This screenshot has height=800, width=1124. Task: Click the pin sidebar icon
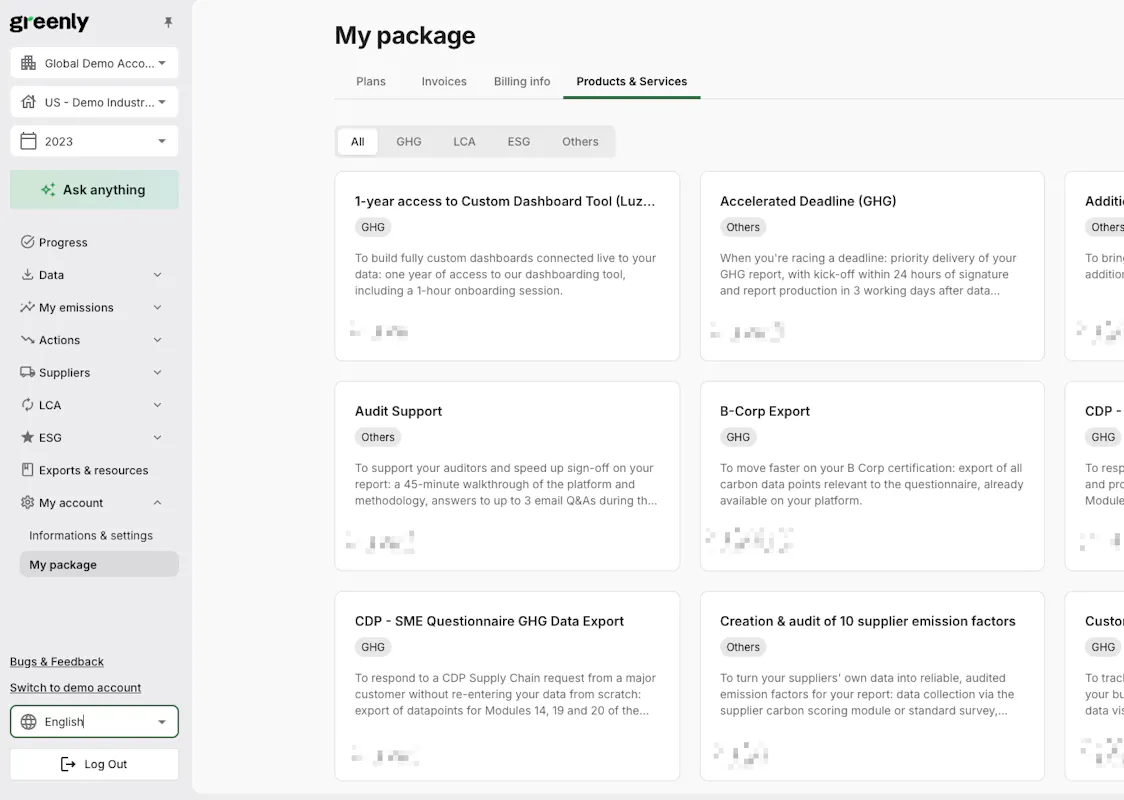[168, 22]
